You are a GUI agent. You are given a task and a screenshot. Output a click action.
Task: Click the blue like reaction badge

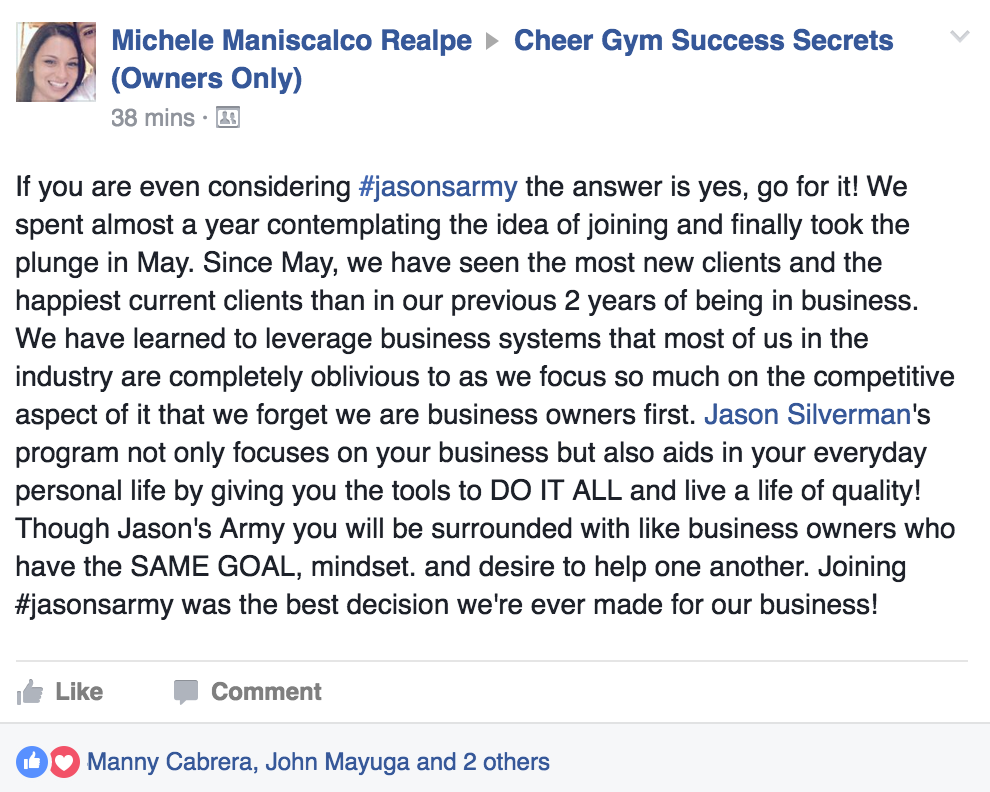click(32, 762)
